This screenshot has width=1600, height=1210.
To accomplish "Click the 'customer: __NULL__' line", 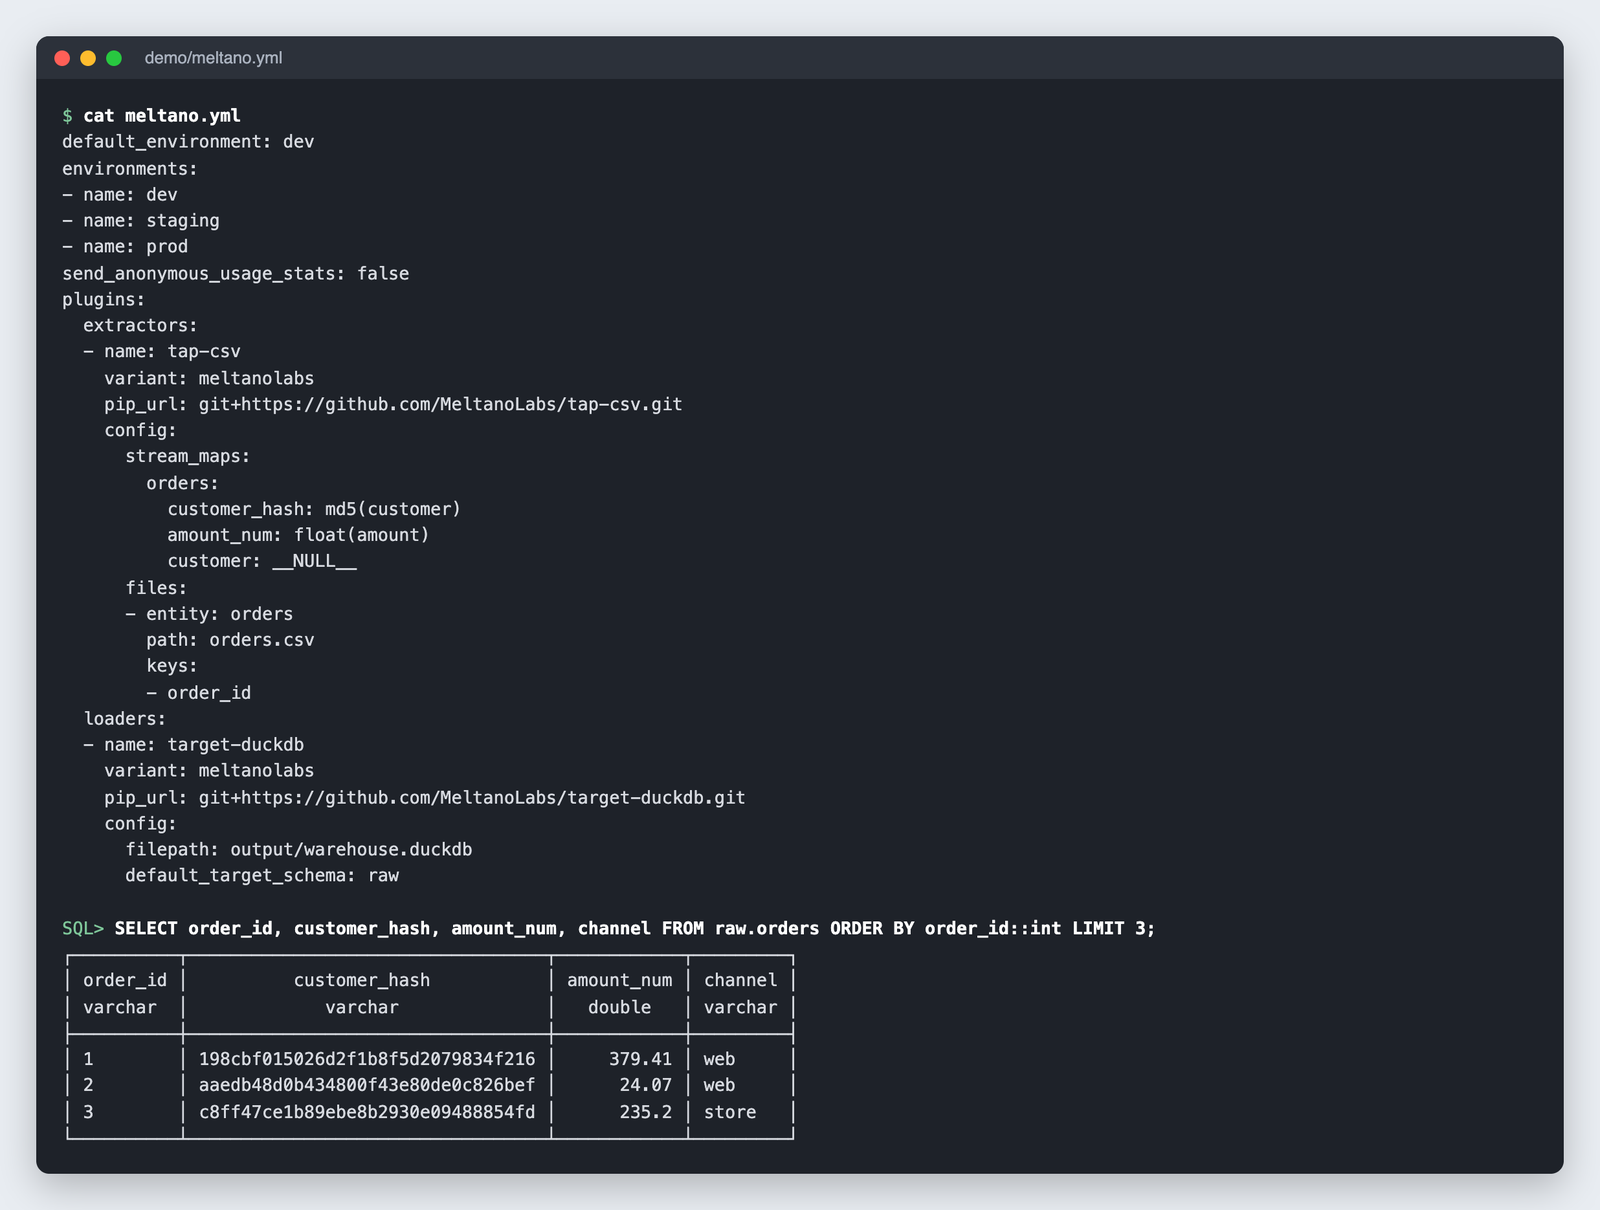I will click(x=262, y=562).
